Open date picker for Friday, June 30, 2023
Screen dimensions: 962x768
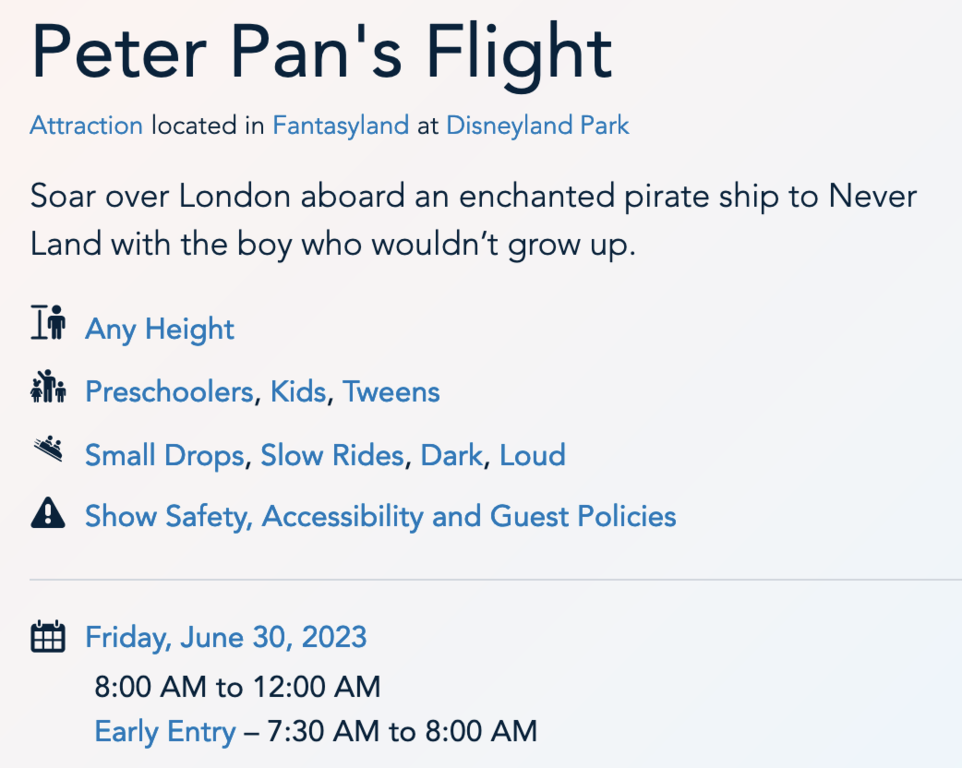[226, 637]
